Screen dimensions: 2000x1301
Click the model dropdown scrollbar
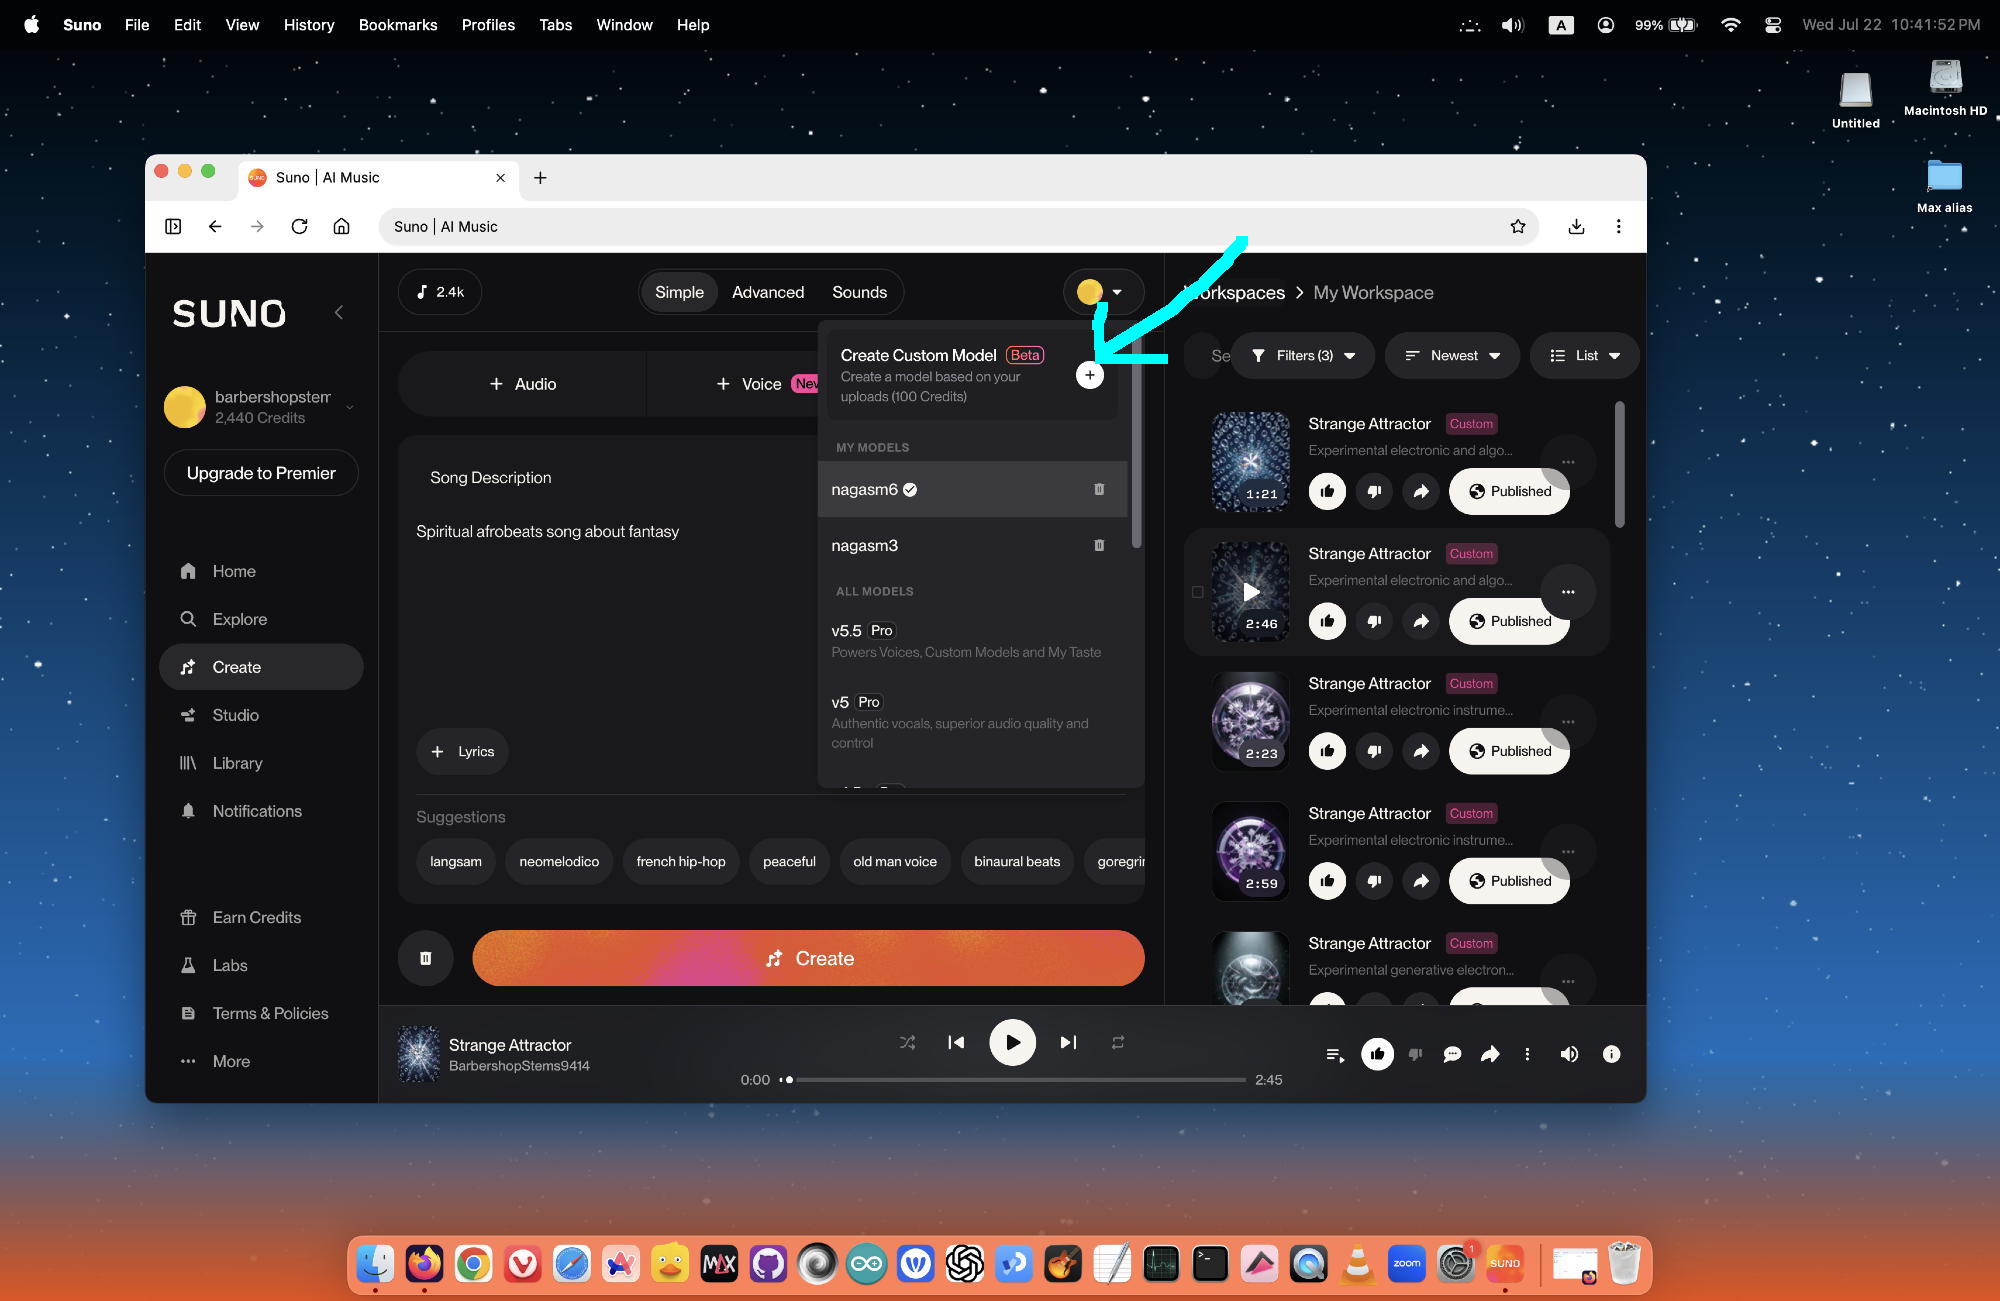pos(1136,445)
